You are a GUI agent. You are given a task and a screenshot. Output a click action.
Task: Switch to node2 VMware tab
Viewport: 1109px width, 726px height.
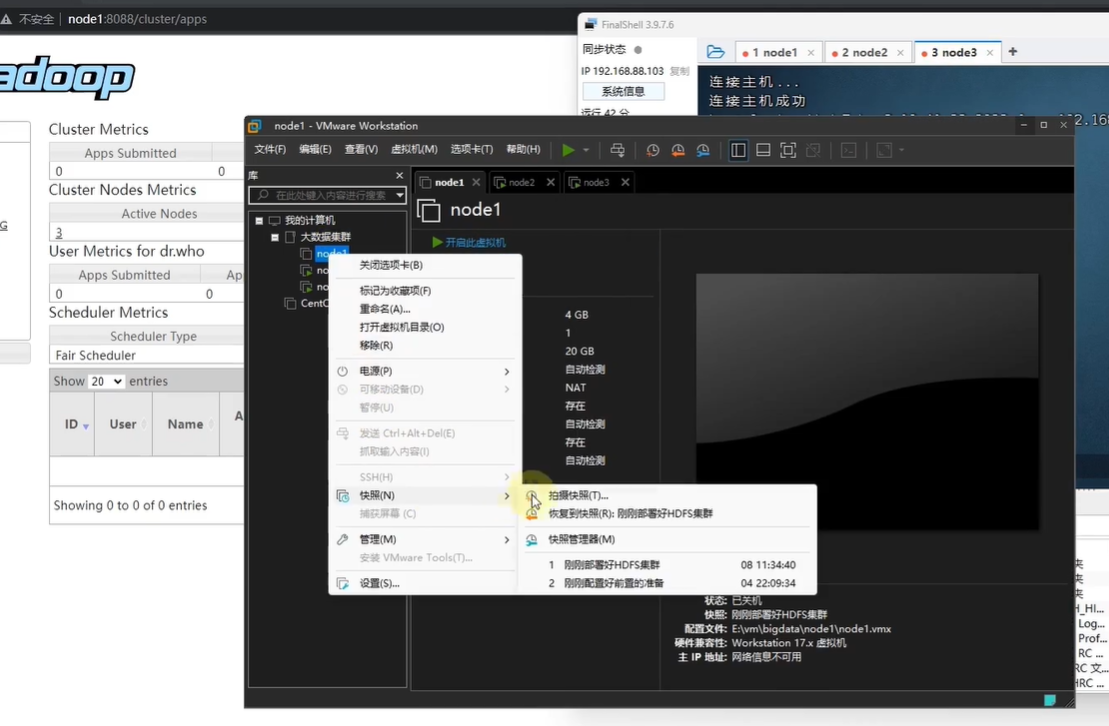(x=521, y=183)
